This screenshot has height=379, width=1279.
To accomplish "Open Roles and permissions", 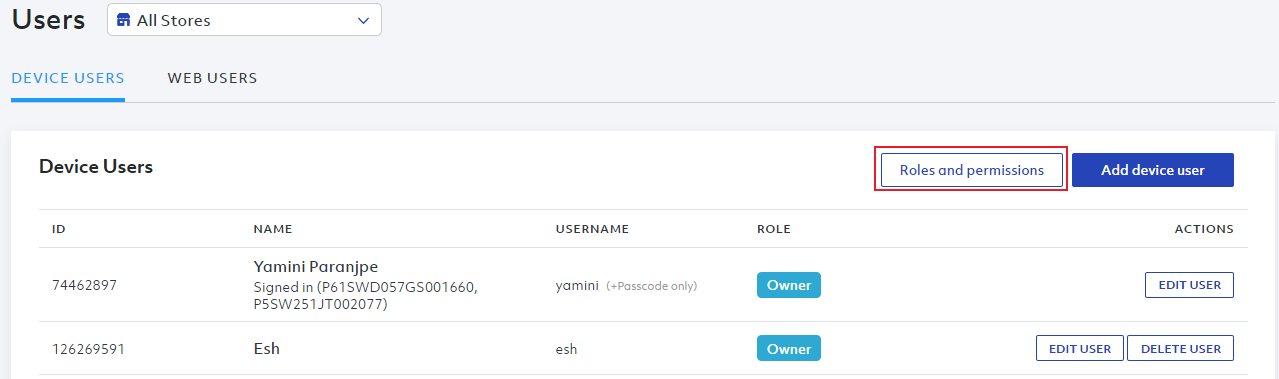I will [972, 170].
